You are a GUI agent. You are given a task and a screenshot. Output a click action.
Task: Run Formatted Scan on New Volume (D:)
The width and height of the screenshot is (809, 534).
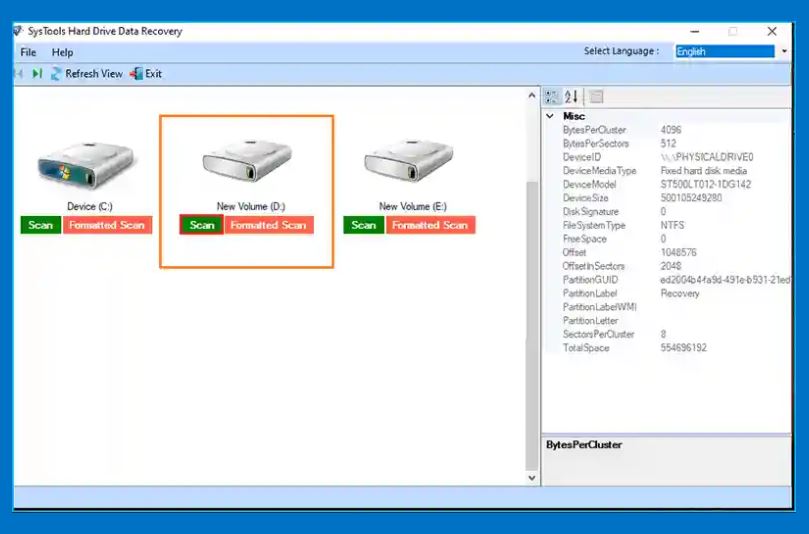[x=269, y=225]
